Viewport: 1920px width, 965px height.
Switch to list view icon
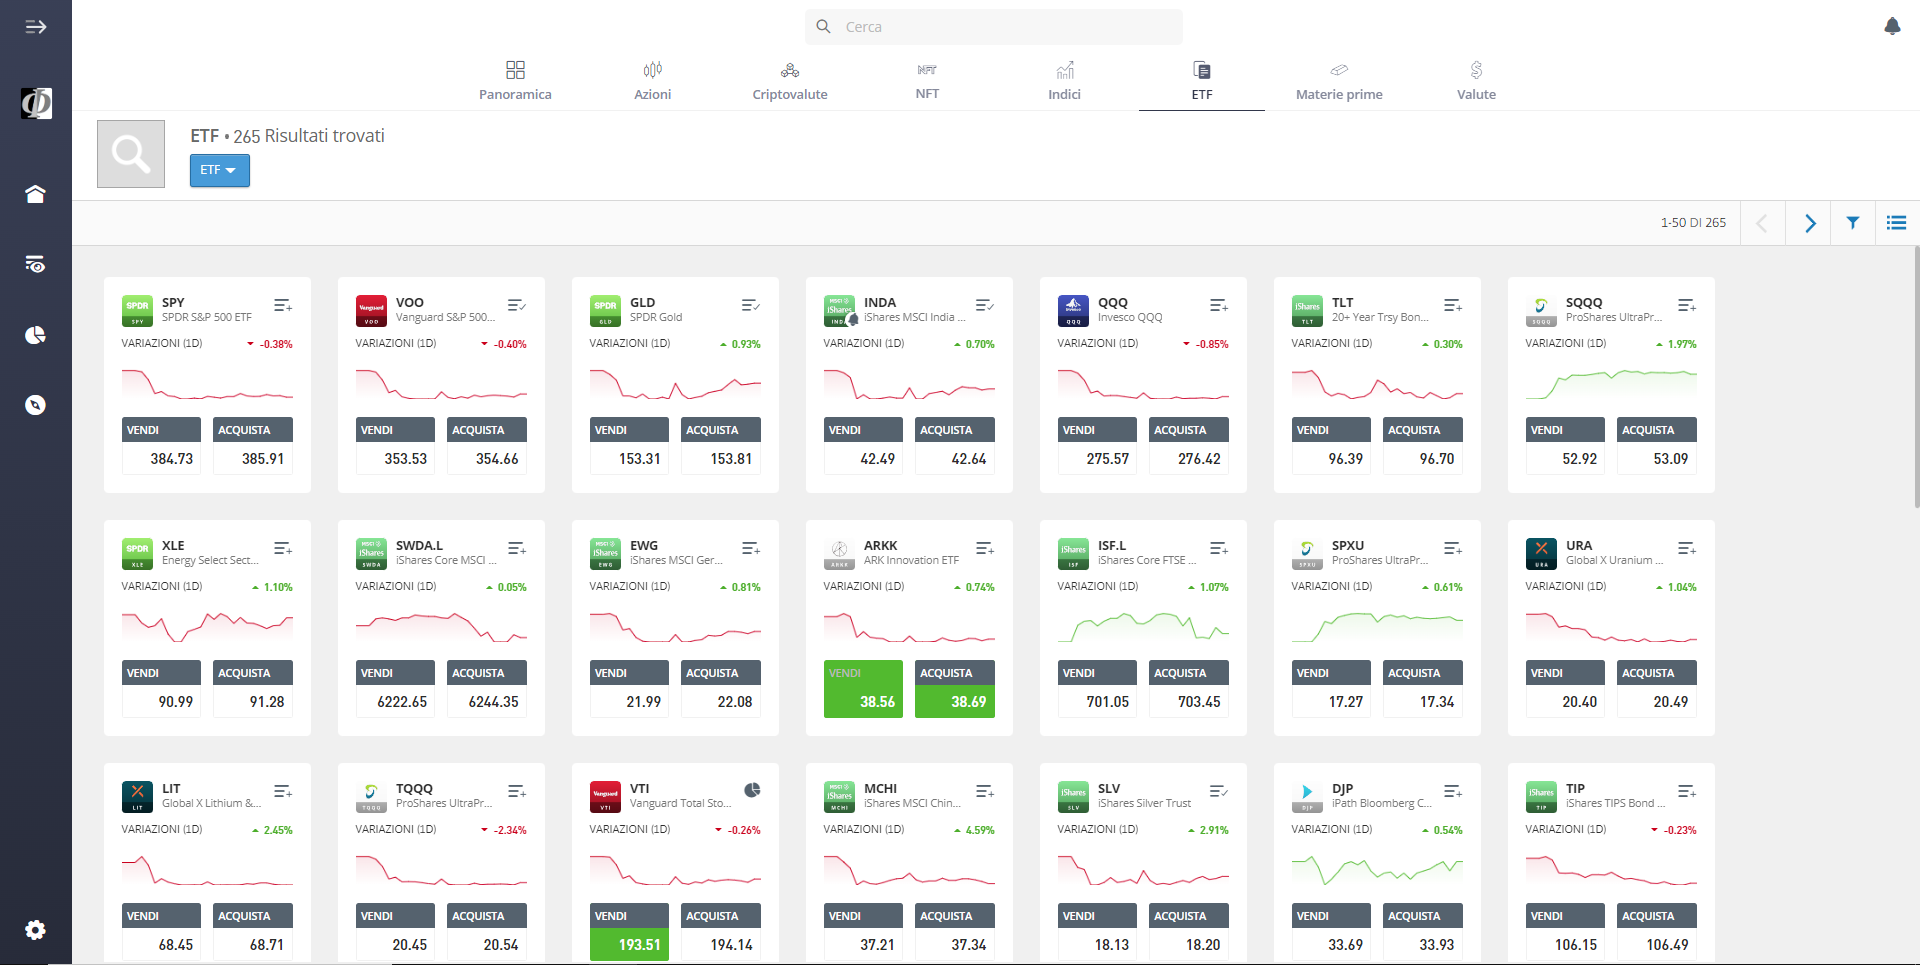click(x=1897, y=223)
